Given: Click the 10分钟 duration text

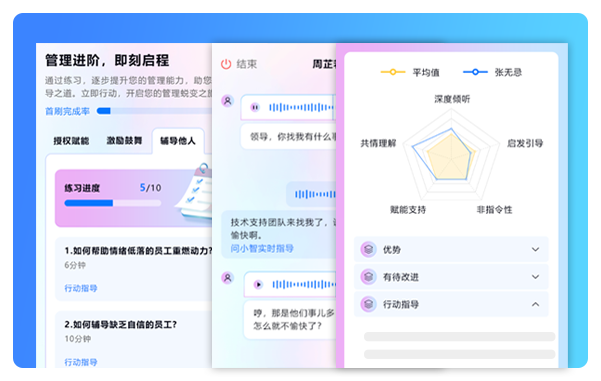Looking at the screenshot, I should [77, 339].
